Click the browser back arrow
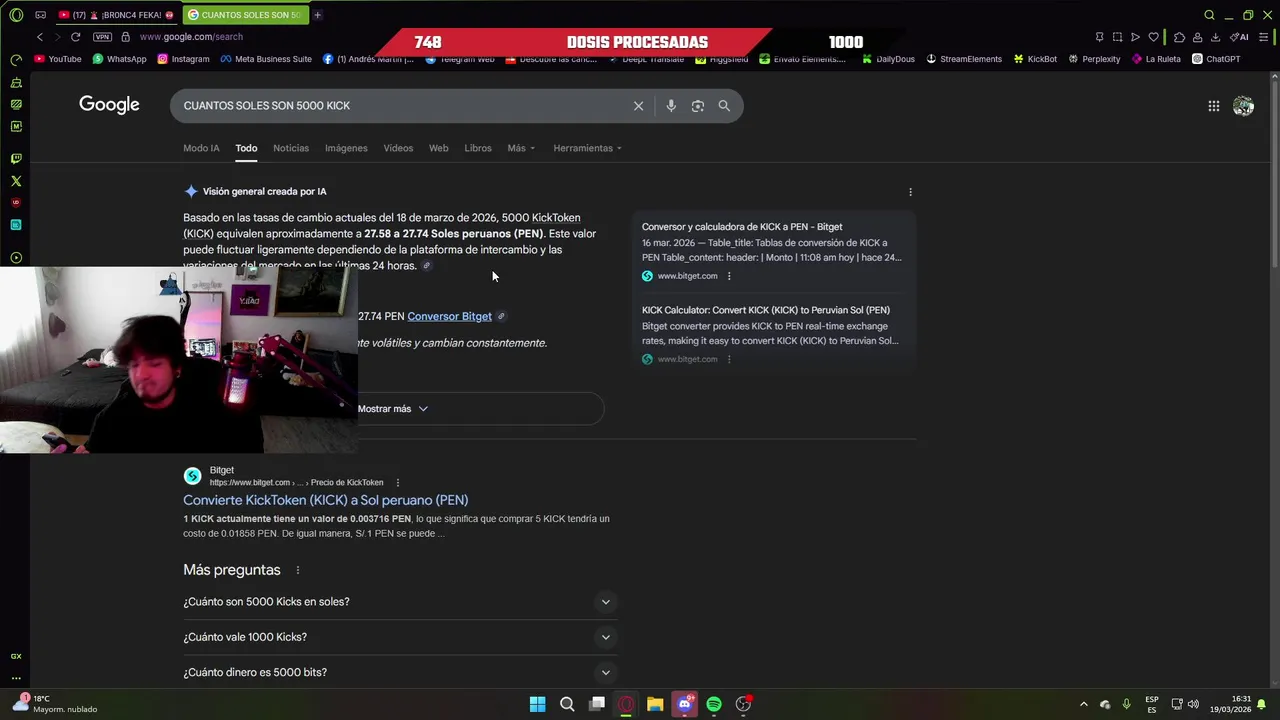 (40, 37)
